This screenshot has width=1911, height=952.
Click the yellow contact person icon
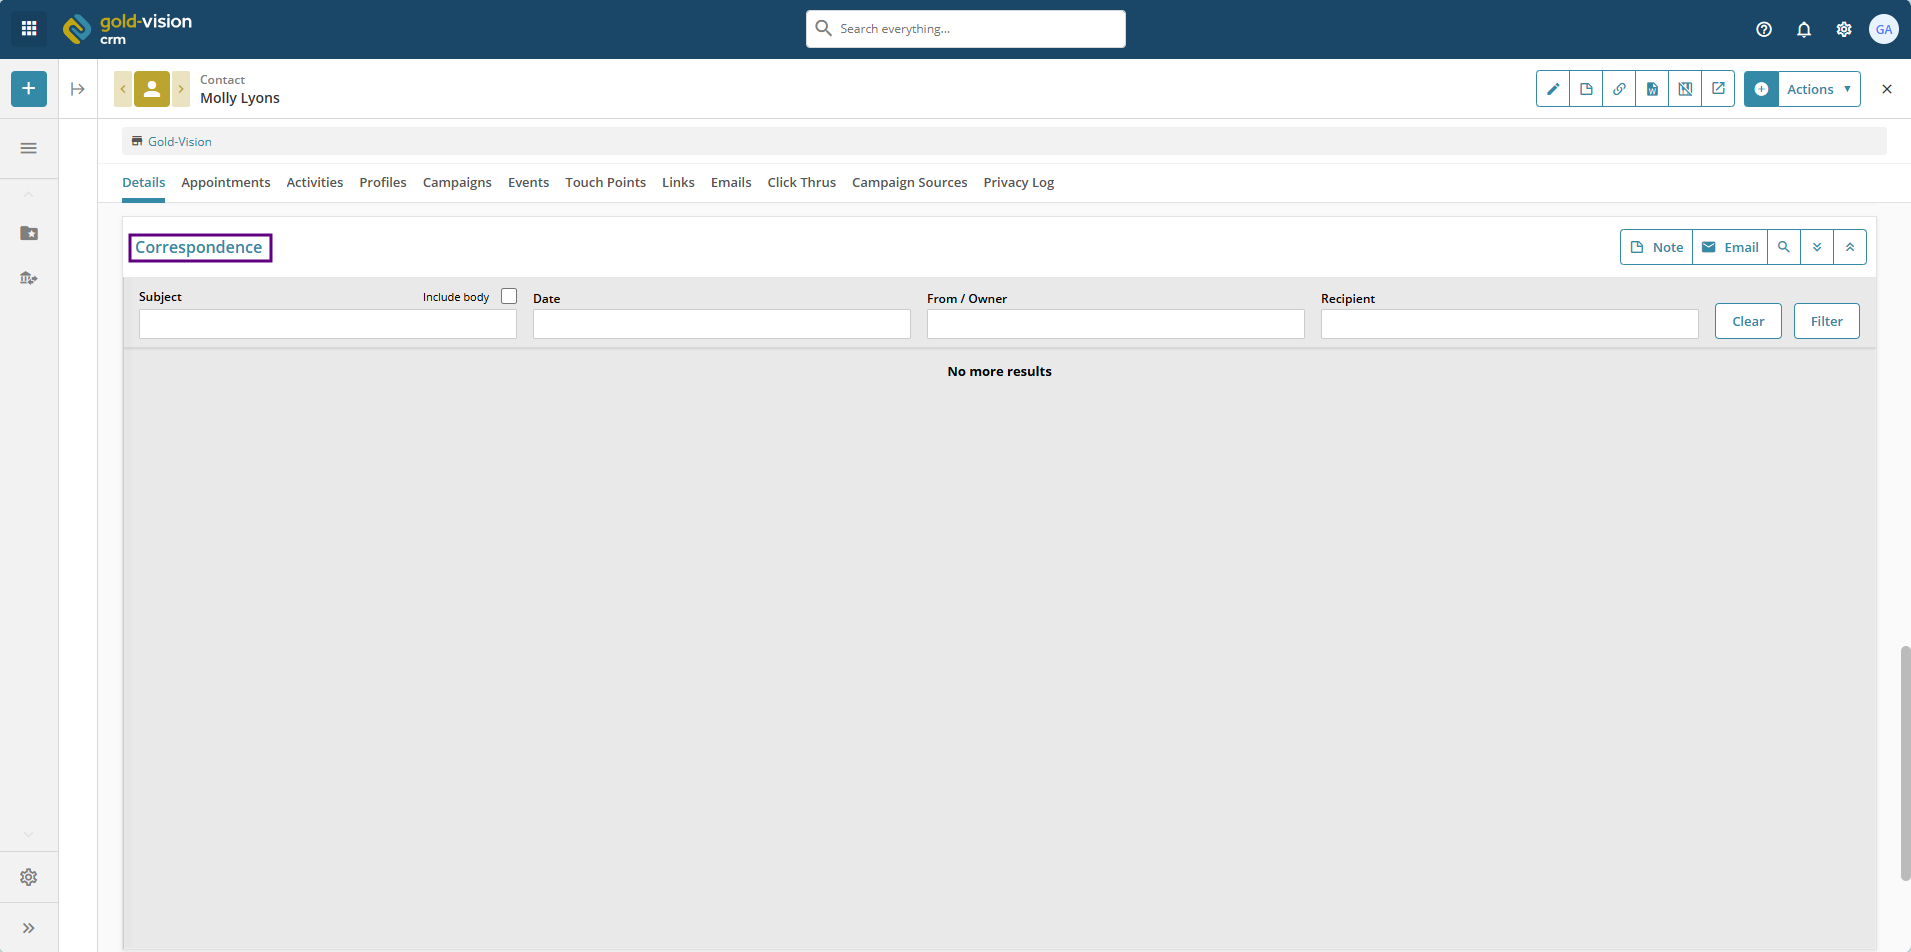tap(152, 89)
